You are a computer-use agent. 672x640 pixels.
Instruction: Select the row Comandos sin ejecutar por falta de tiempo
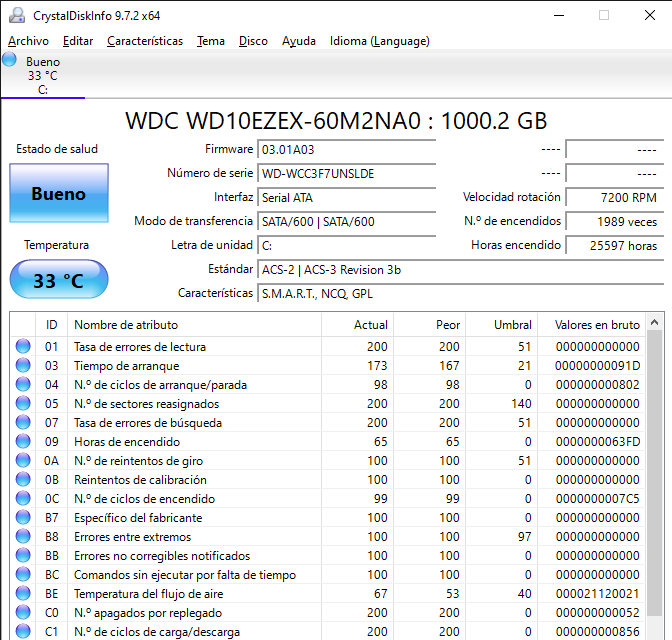coord(328,574)
